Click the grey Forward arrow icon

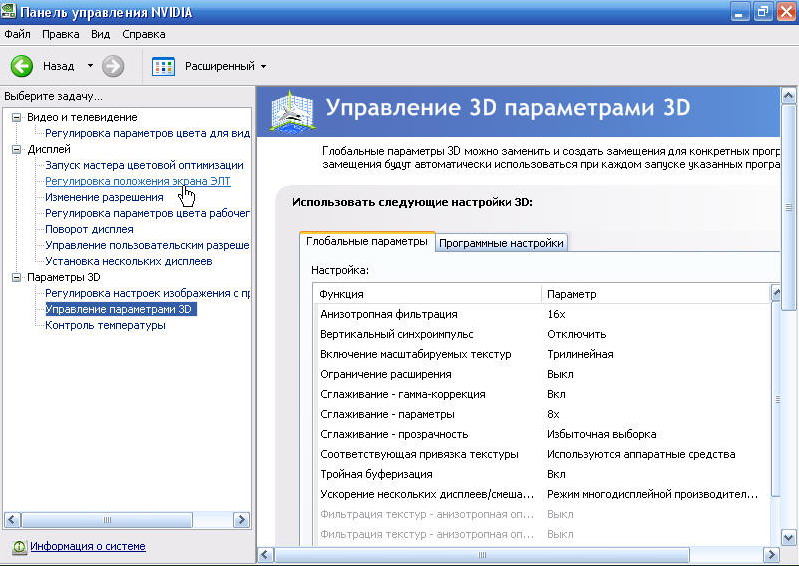(113, 66)
